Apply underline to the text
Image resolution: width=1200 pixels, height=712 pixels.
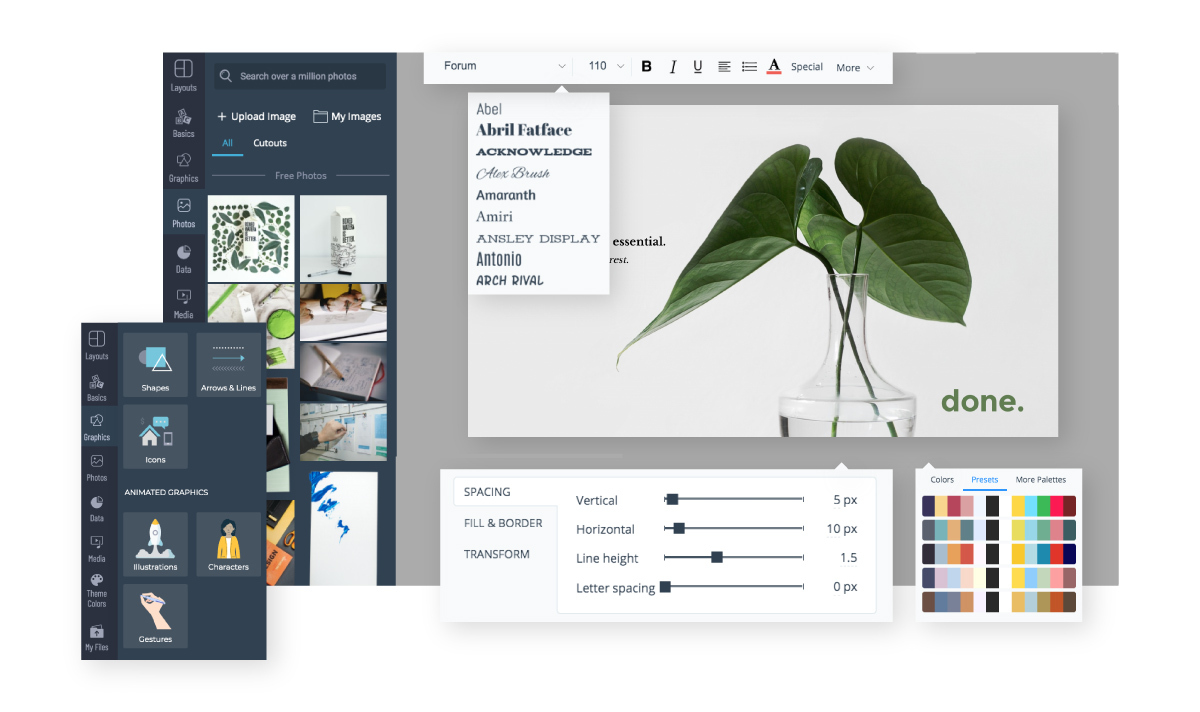(x=697, y=66)
